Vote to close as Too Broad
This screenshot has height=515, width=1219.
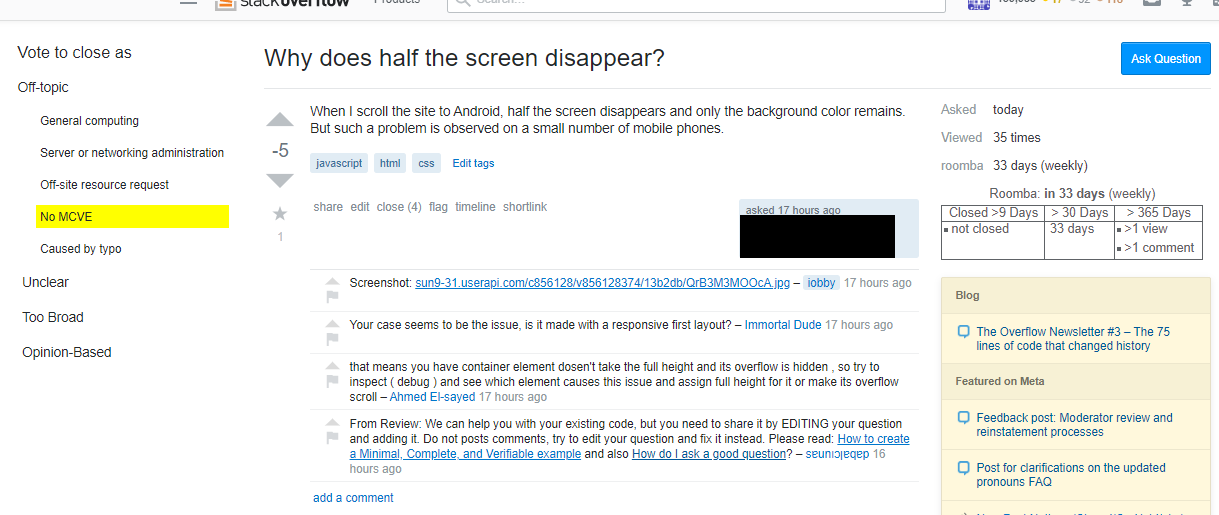click(x=53, y=317)
